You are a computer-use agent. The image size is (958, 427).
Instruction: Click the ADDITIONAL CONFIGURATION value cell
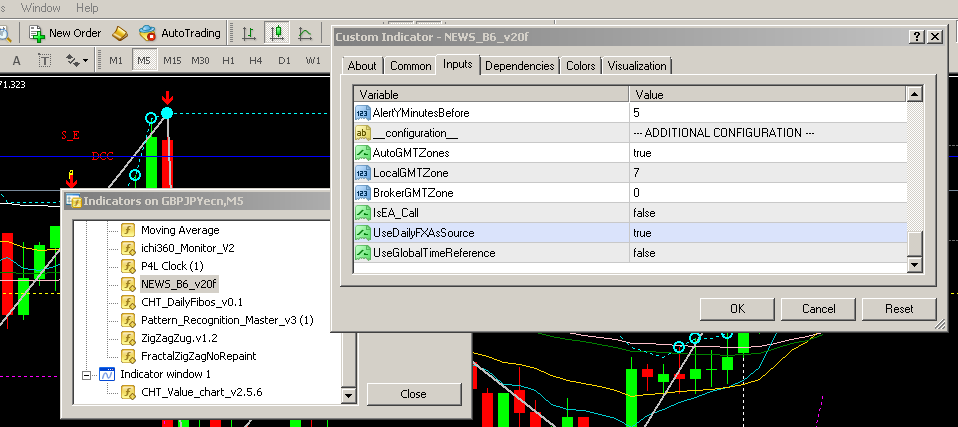click(x=767, y=133)
